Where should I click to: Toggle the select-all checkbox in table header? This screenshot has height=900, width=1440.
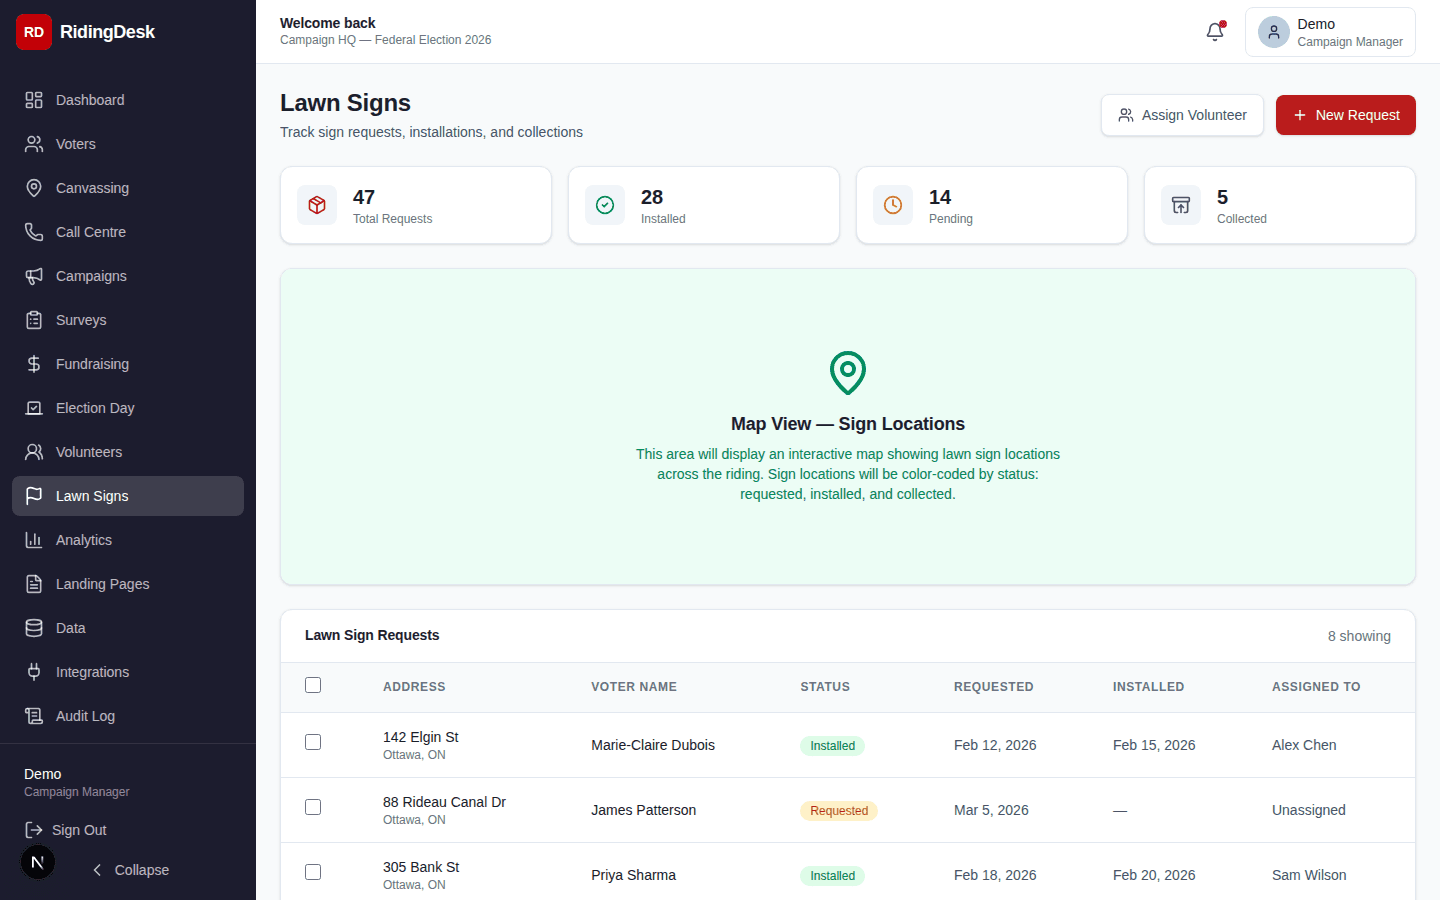(313, 685)
